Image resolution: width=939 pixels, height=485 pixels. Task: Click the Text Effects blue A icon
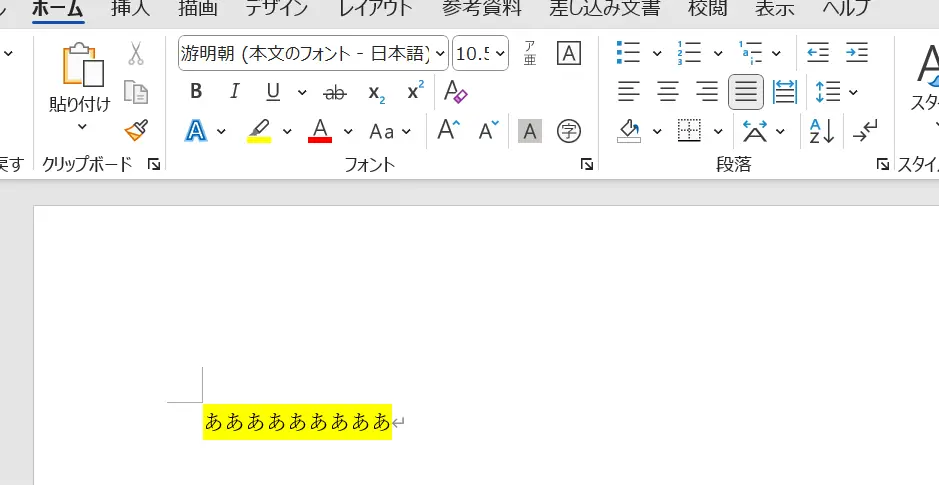point(196,131)
